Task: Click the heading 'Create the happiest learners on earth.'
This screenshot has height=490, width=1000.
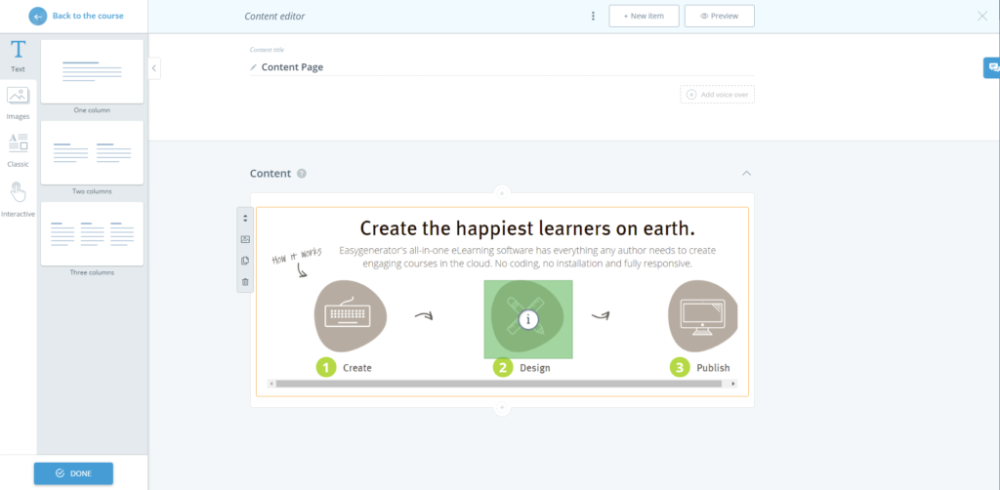Action: (x=527, y=228)
